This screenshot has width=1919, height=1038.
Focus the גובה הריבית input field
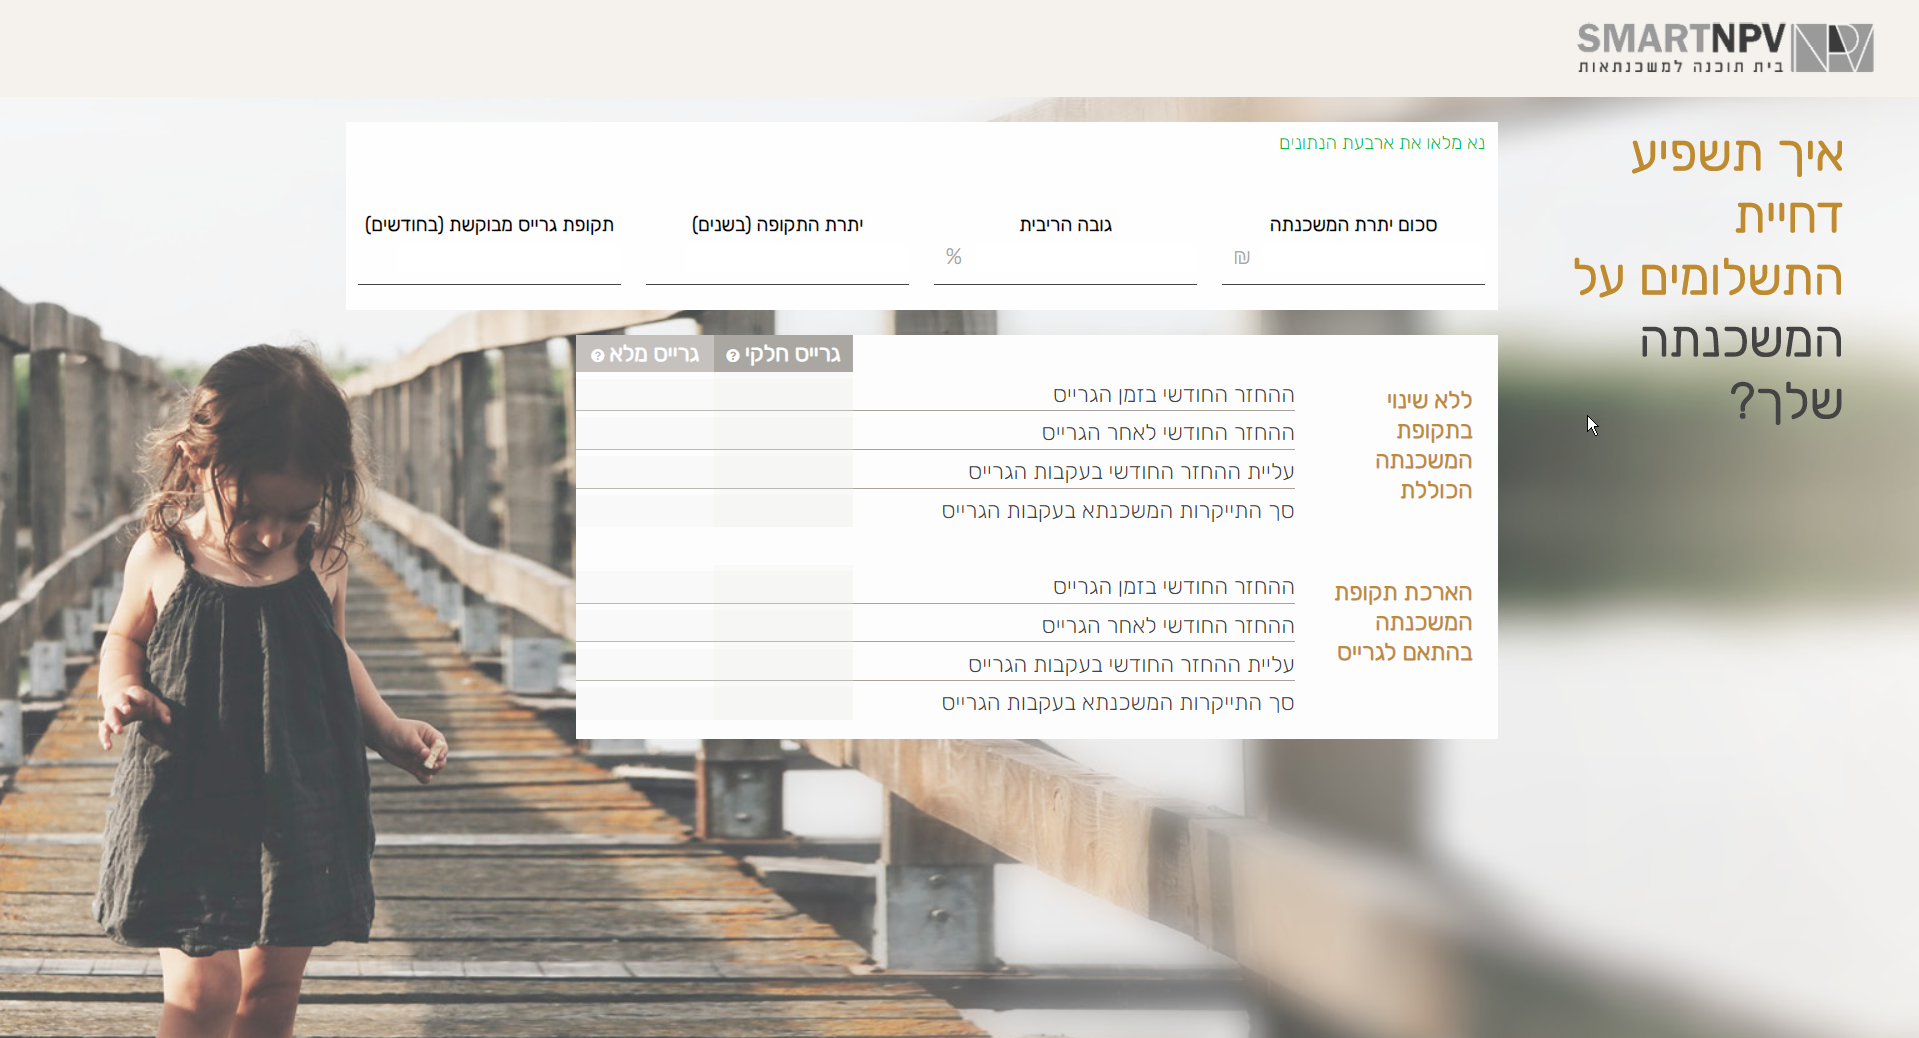point(1065,261)
